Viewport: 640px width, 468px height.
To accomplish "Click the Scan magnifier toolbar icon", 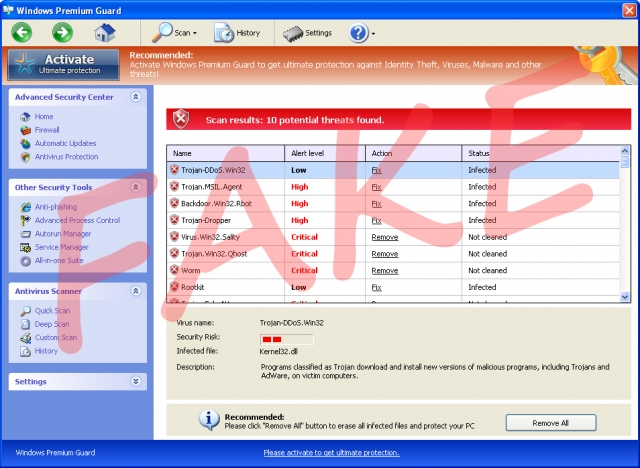I will 162,32.
